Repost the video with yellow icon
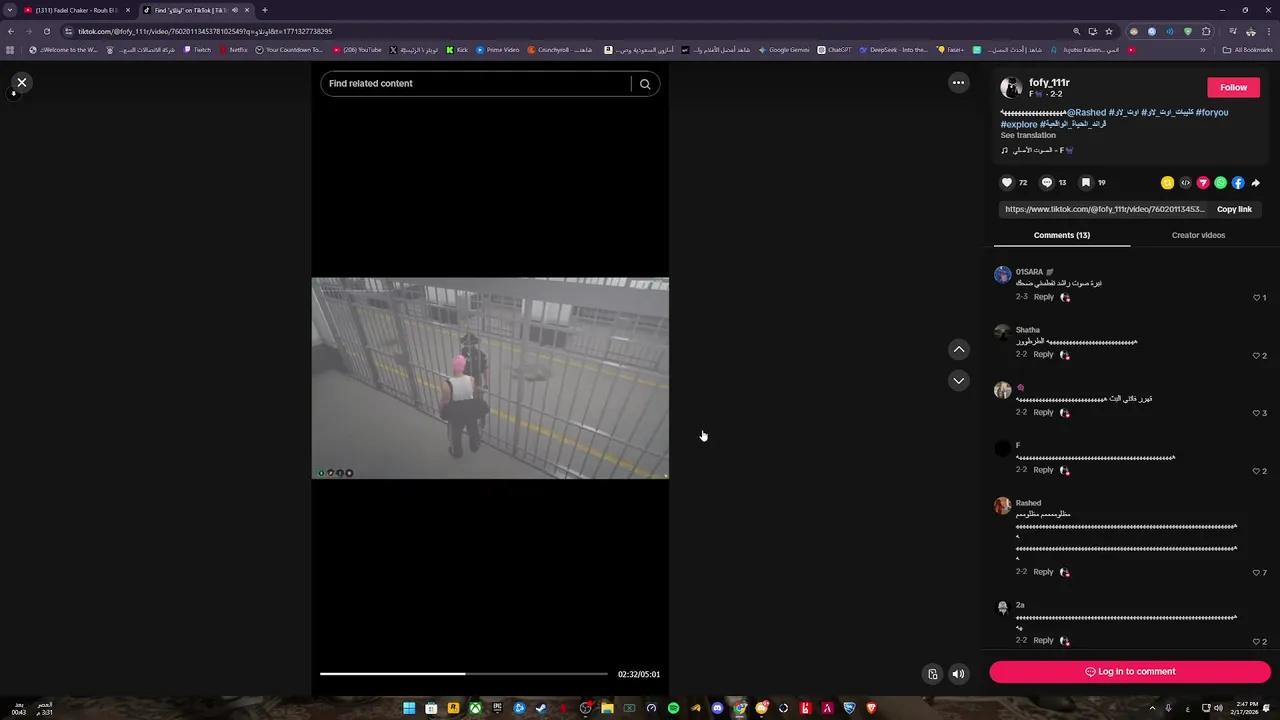Screen dimensions: 1280x720 coord(1167,183)
